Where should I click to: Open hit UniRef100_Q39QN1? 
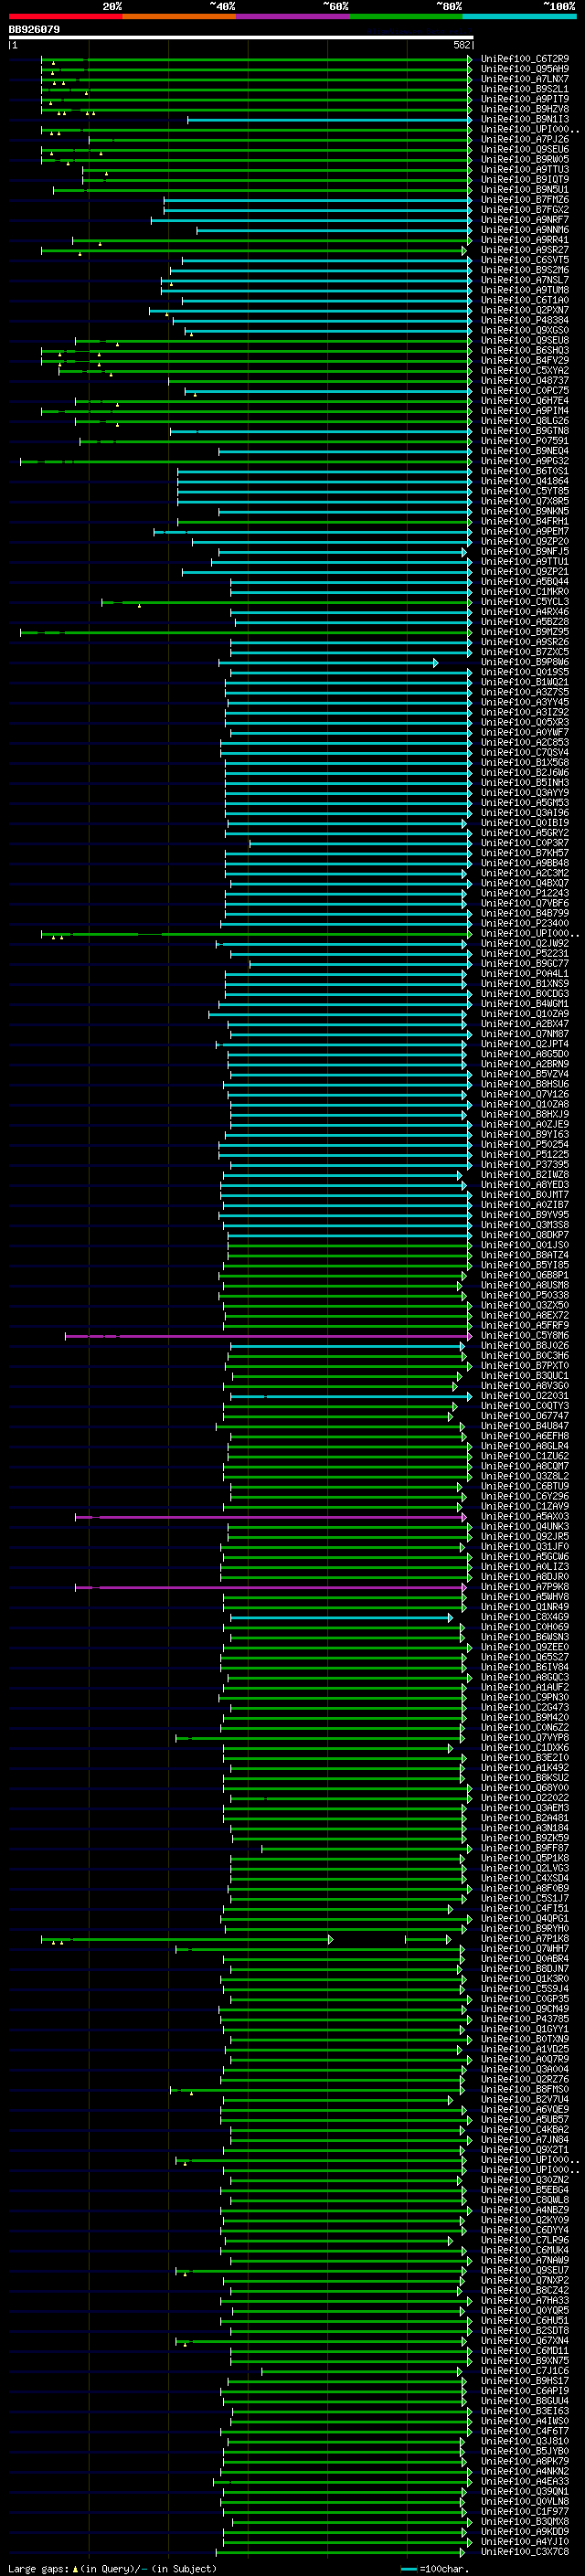[525, 2492]
